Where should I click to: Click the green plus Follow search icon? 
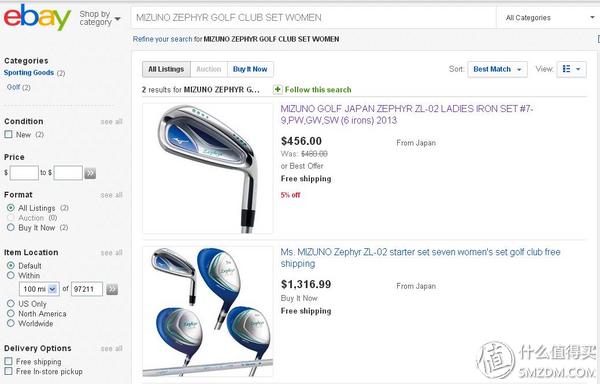click(277, 89)
